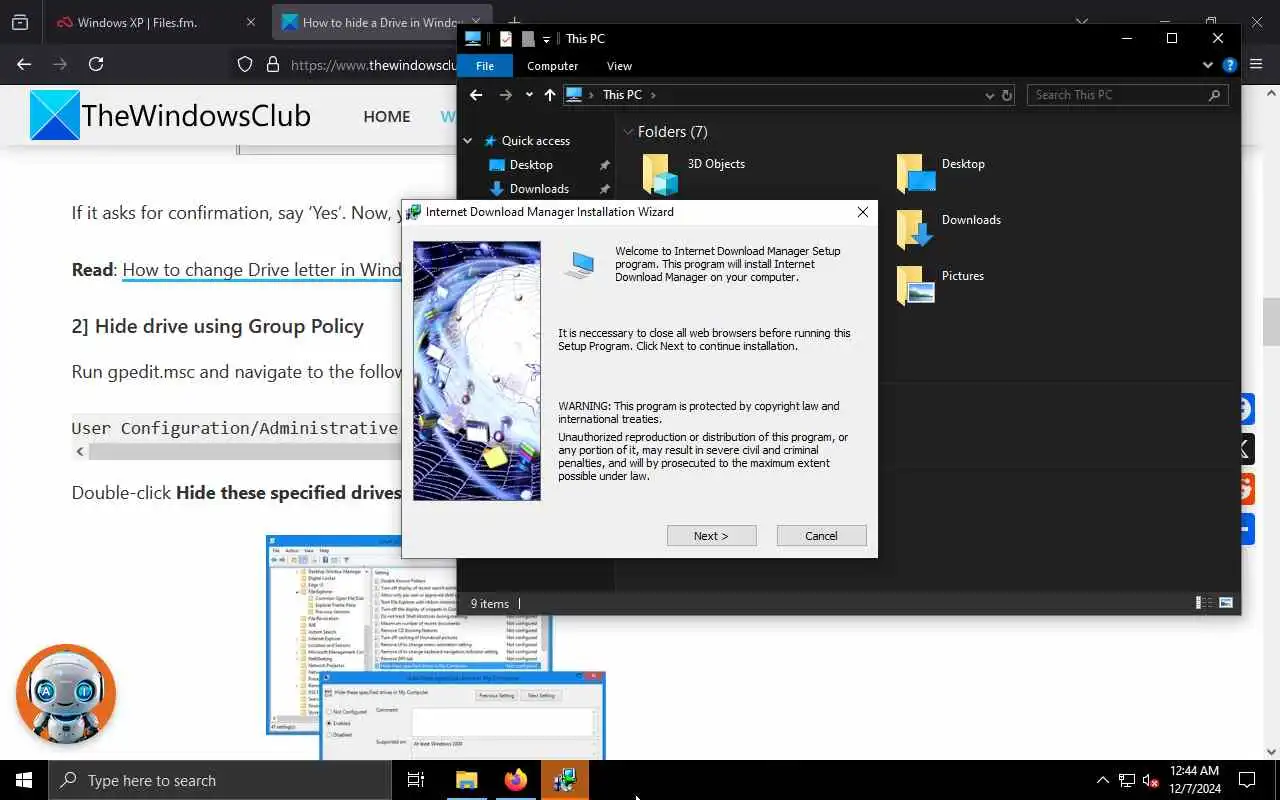Open the Action Center notifications

pos(1247,780)
